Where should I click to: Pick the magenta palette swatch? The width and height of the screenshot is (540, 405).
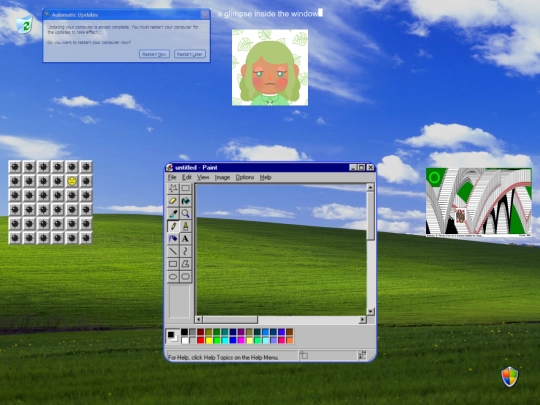[x=241, y=341]
